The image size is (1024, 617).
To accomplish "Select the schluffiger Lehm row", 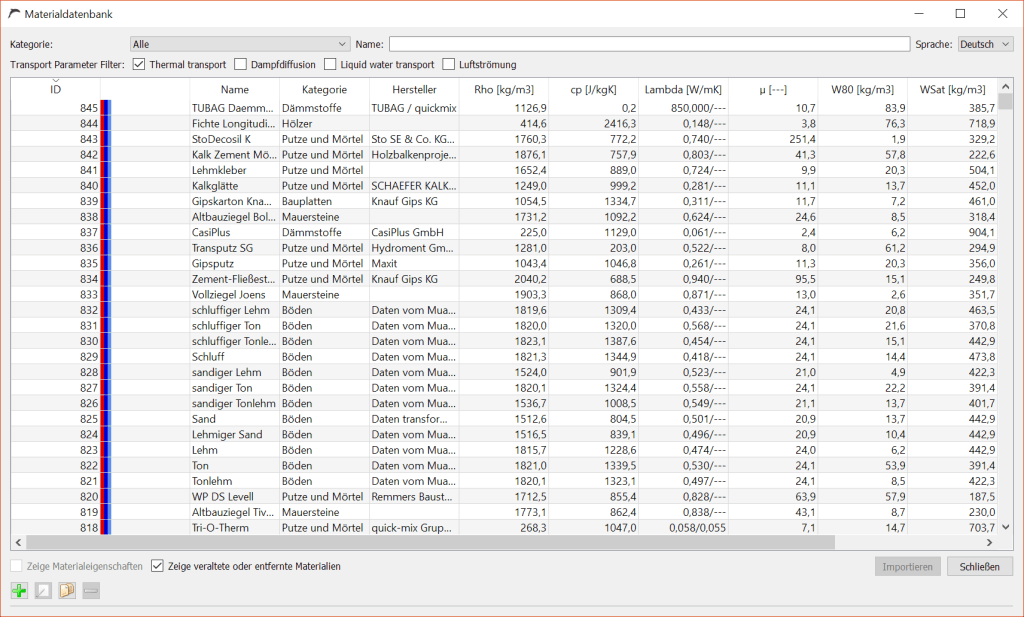I will point(504,310).
